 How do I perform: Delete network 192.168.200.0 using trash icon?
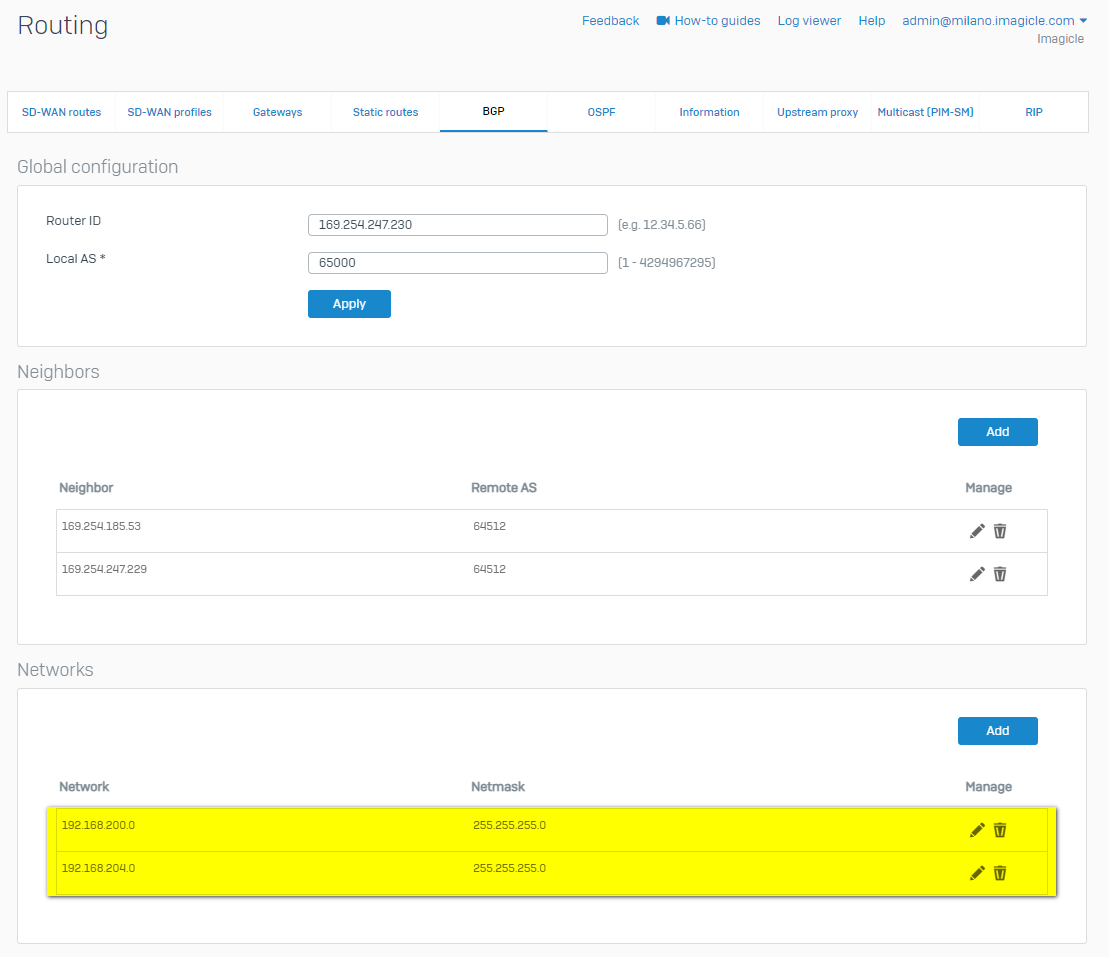coord(1000,830)
